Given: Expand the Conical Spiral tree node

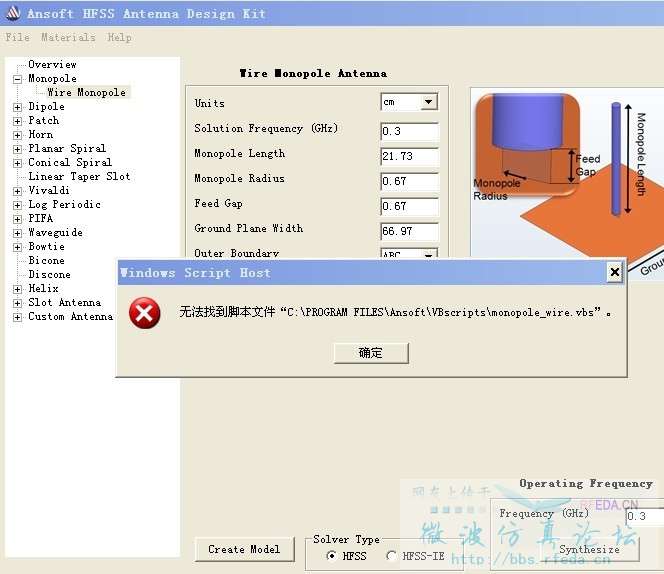Looking at the screenshot, I should (17, 163).
